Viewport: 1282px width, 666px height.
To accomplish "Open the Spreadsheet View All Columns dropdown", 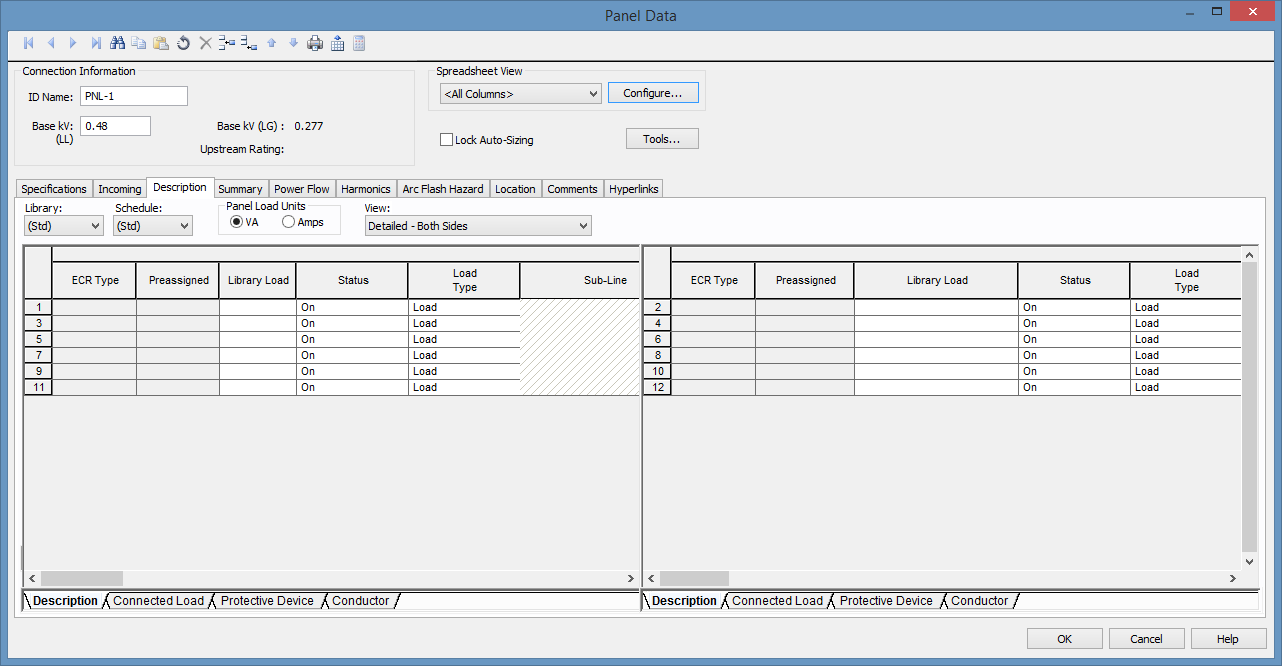I will pyautogui.click(x=520, y=94).
